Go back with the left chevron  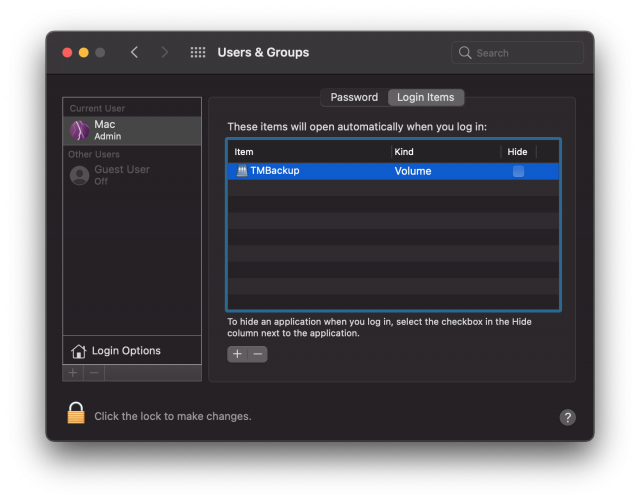[x=135, y=53]
